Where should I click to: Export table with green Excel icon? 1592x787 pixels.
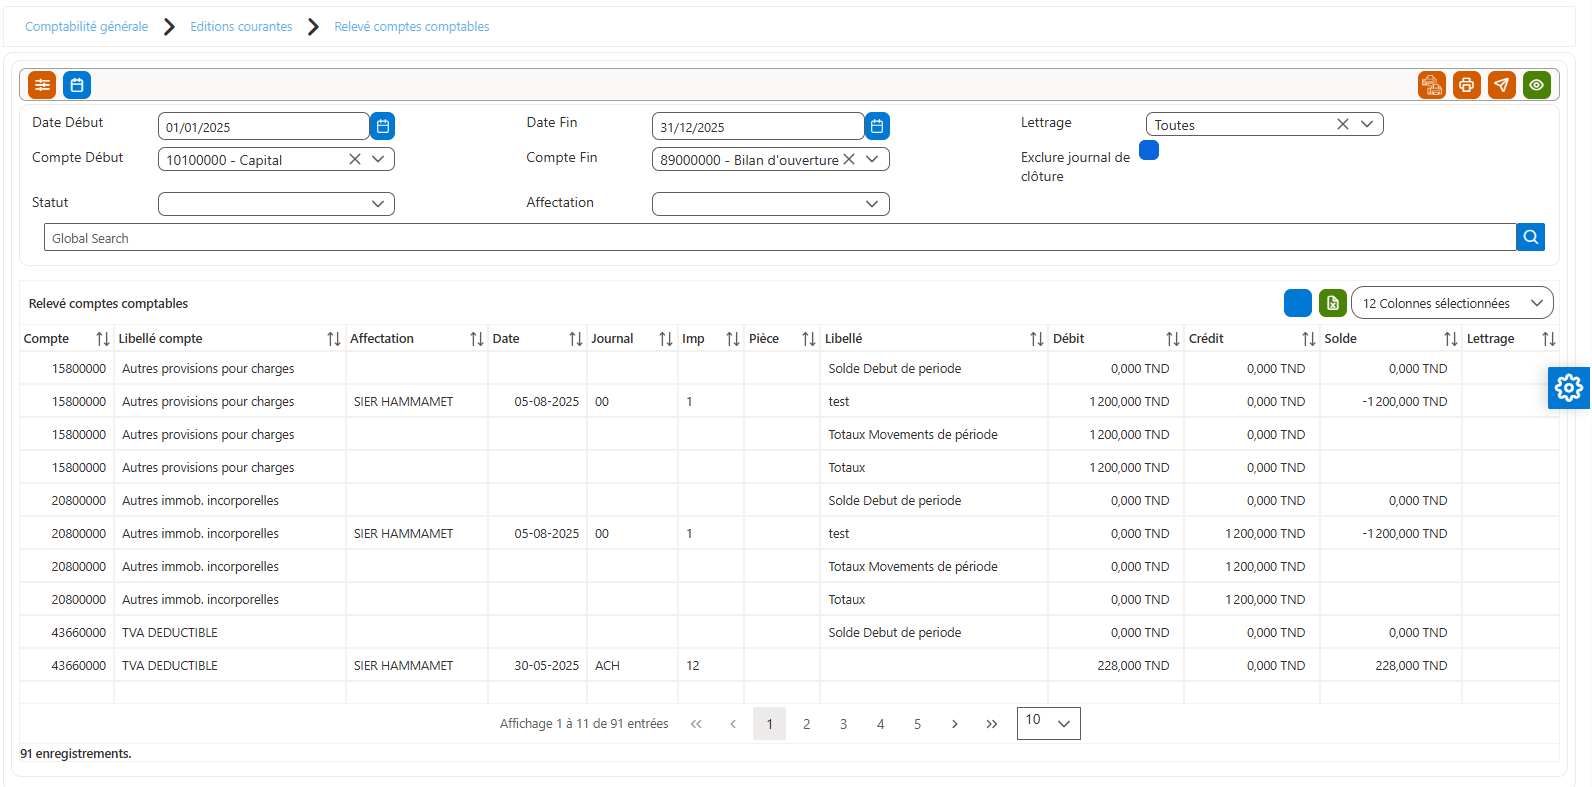click(x=1333, y=303)
